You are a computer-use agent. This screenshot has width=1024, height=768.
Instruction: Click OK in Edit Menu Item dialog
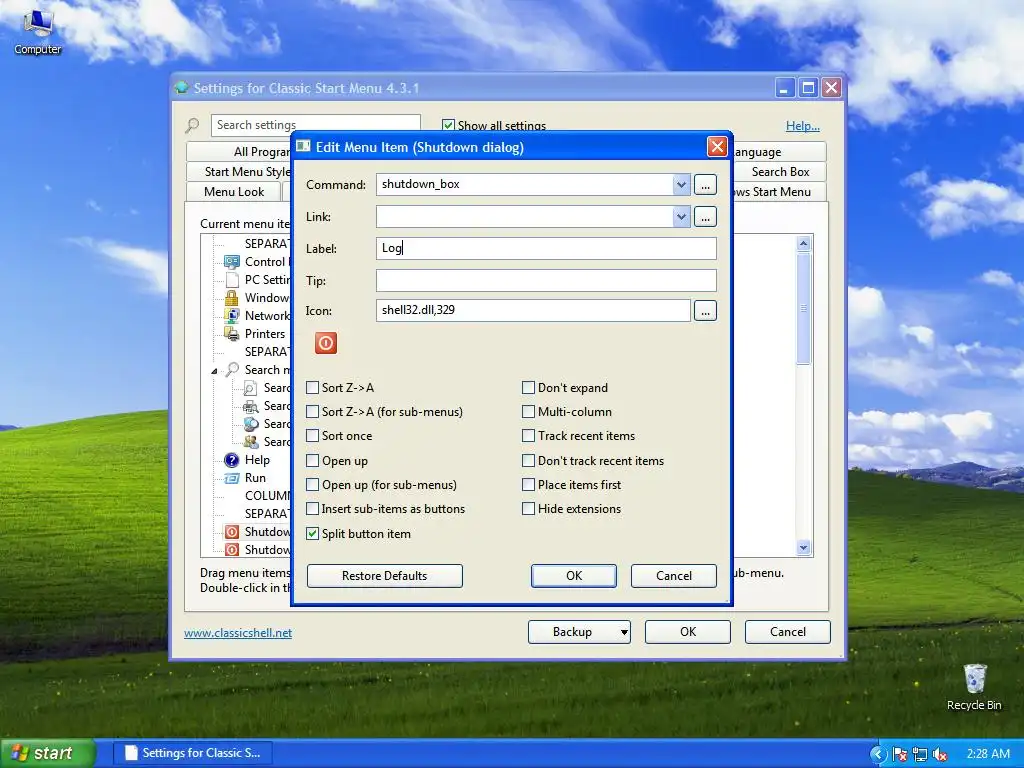point(573,576)
